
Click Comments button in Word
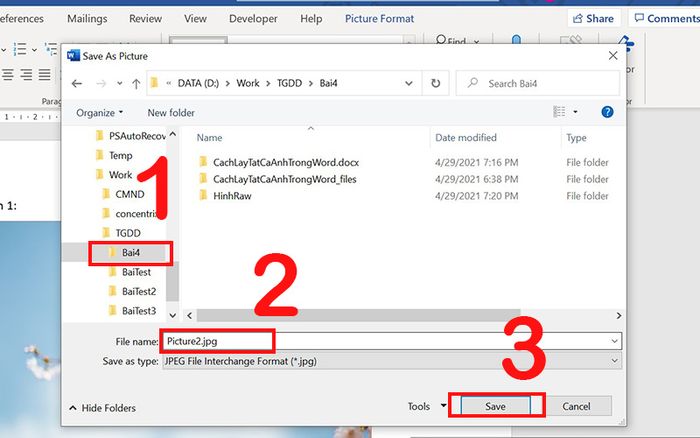664,19
